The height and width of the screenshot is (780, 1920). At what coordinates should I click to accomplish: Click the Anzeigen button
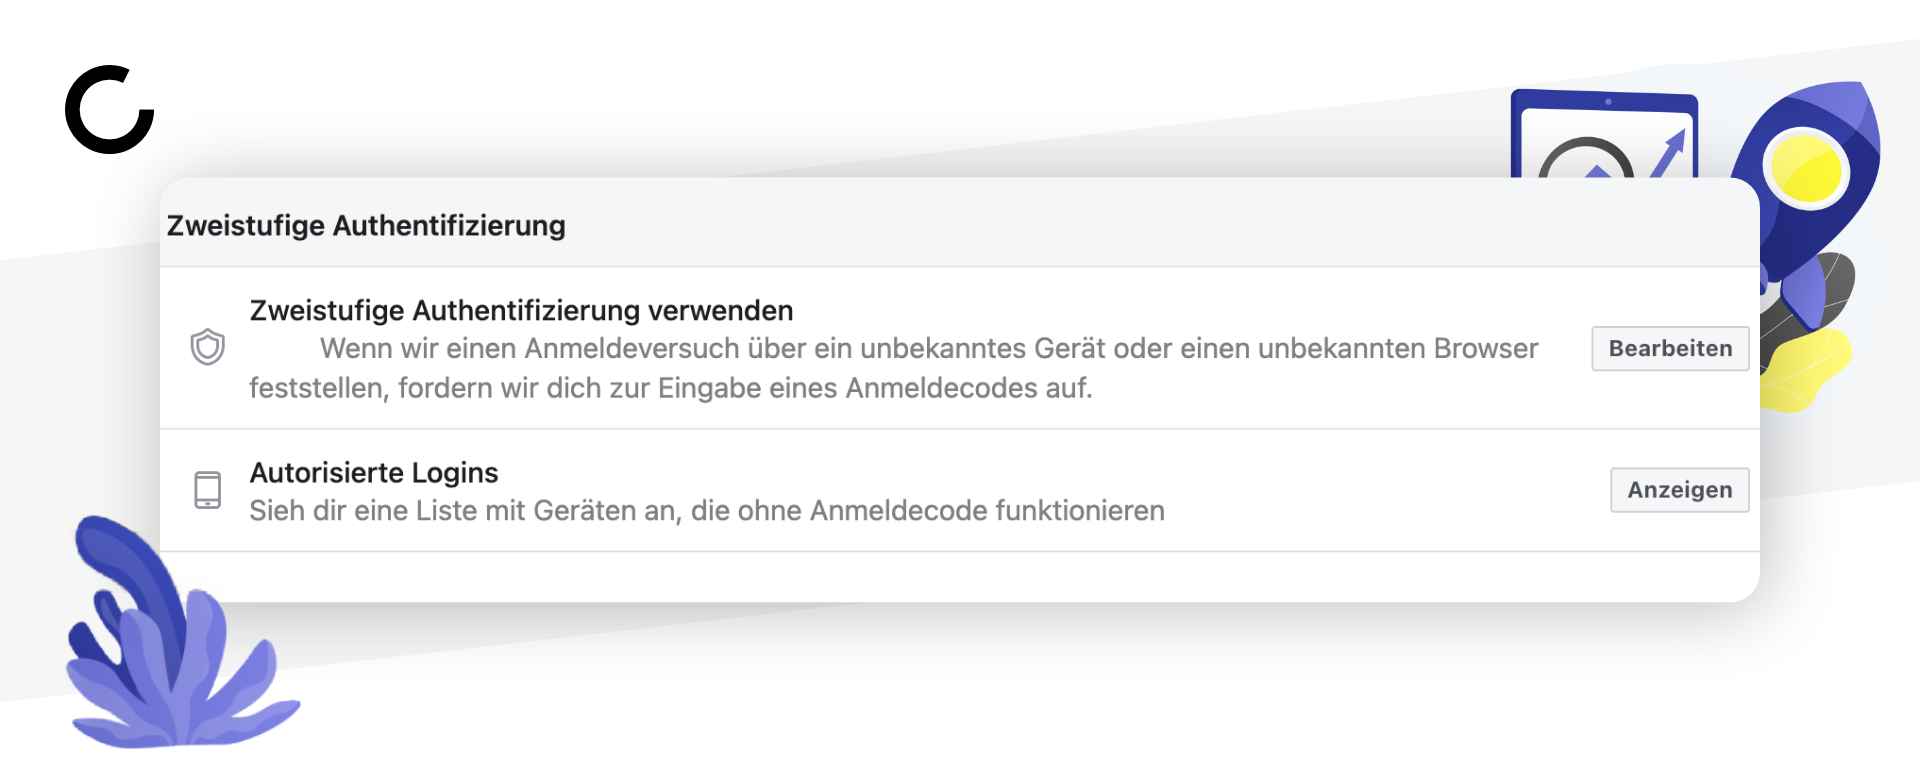[x=1679, y=490]
